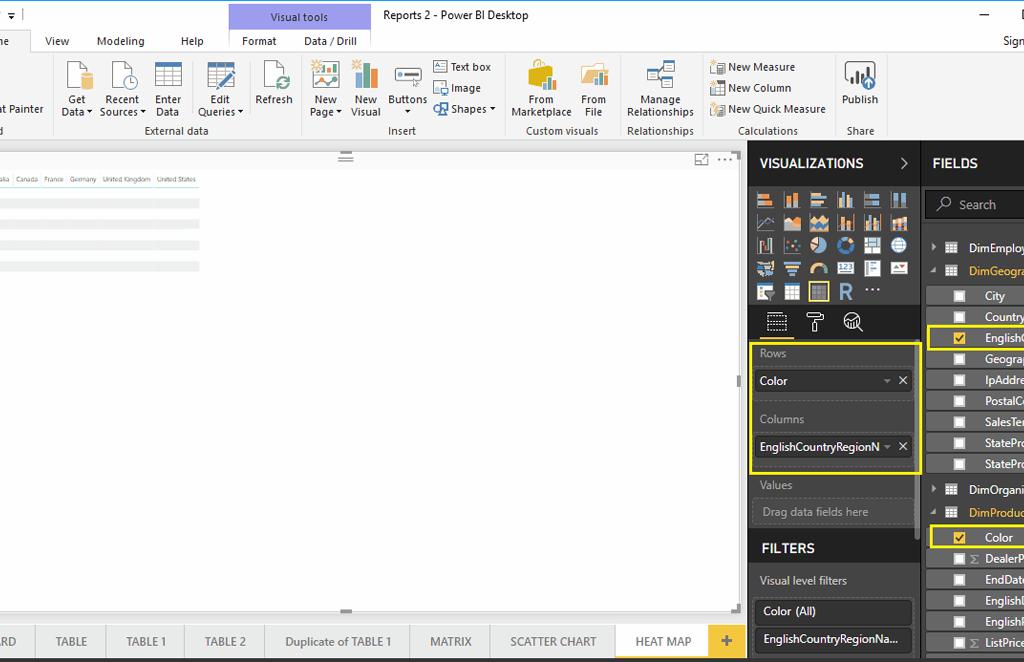Uncheck the Color field checkbox
The width and height of the screenshot is (1024, 662).
tap(959, 538)
